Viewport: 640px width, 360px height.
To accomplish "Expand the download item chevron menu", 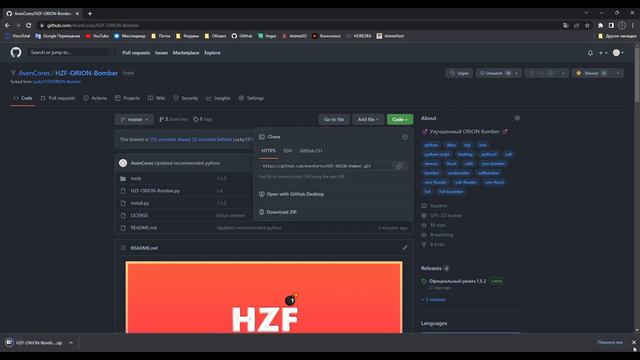I will (x=71, y=343).
